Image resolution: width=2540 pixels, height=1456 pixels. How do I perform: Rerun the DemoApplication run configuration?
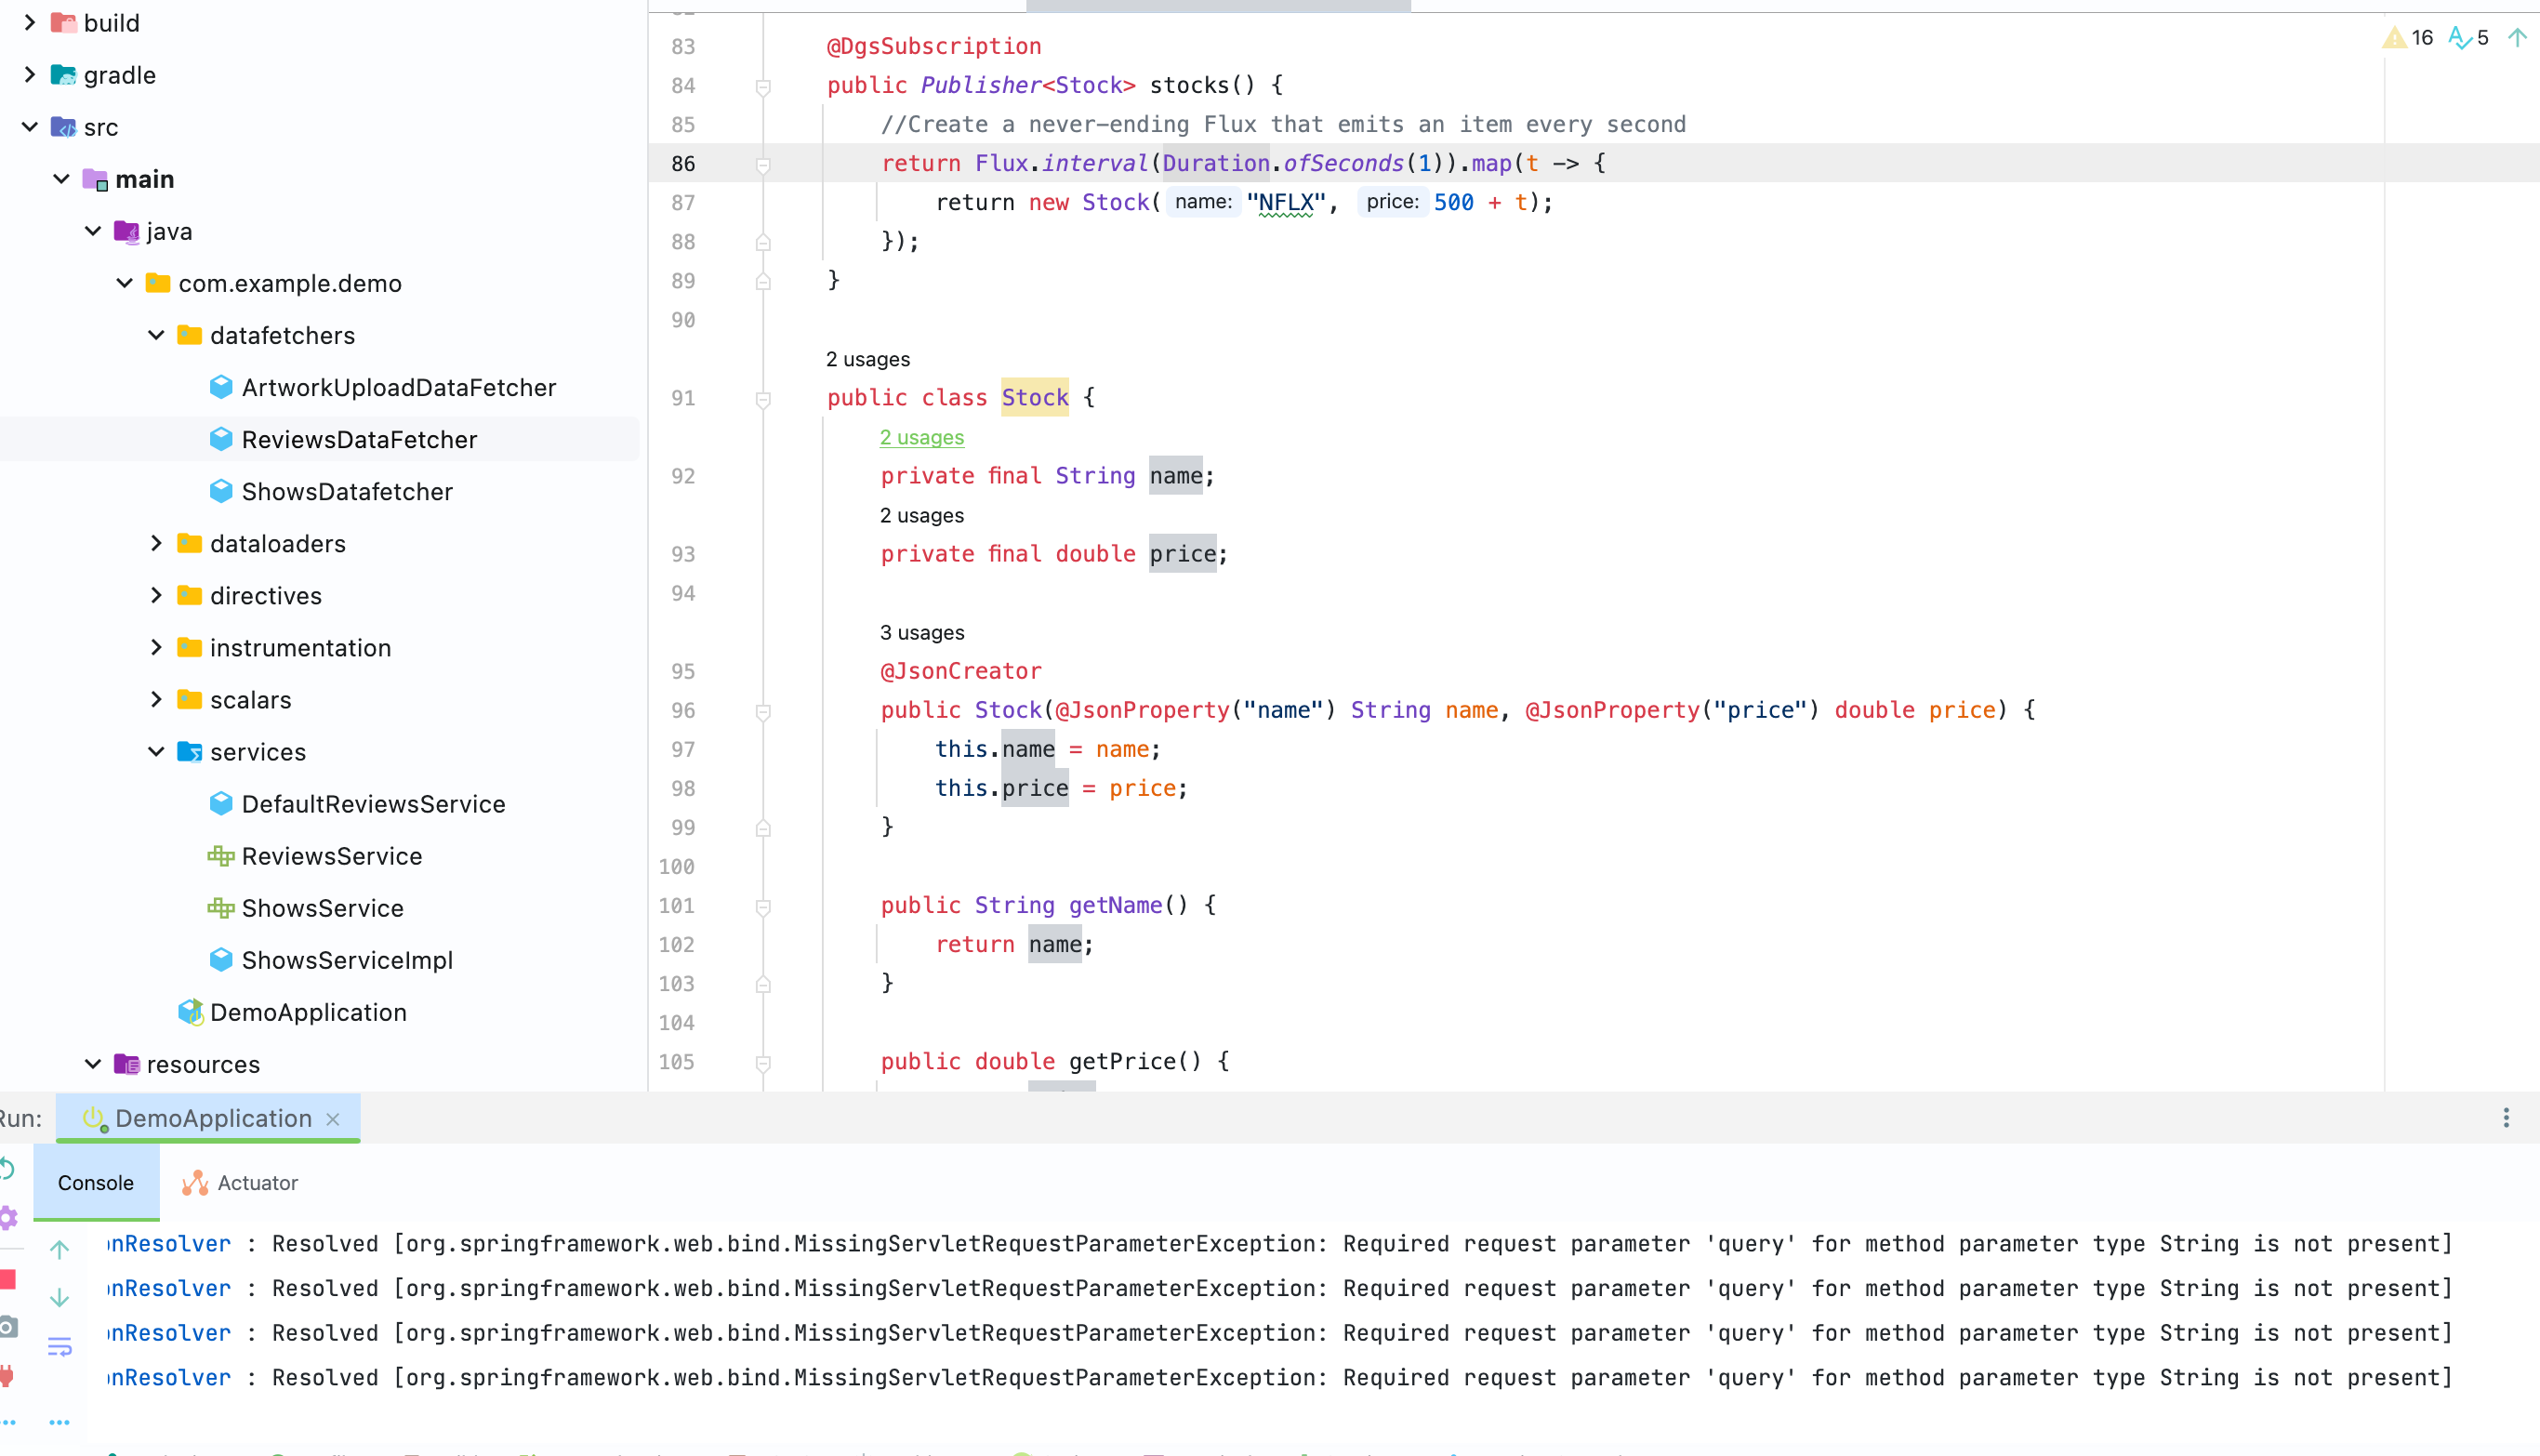click(7, 1170)
